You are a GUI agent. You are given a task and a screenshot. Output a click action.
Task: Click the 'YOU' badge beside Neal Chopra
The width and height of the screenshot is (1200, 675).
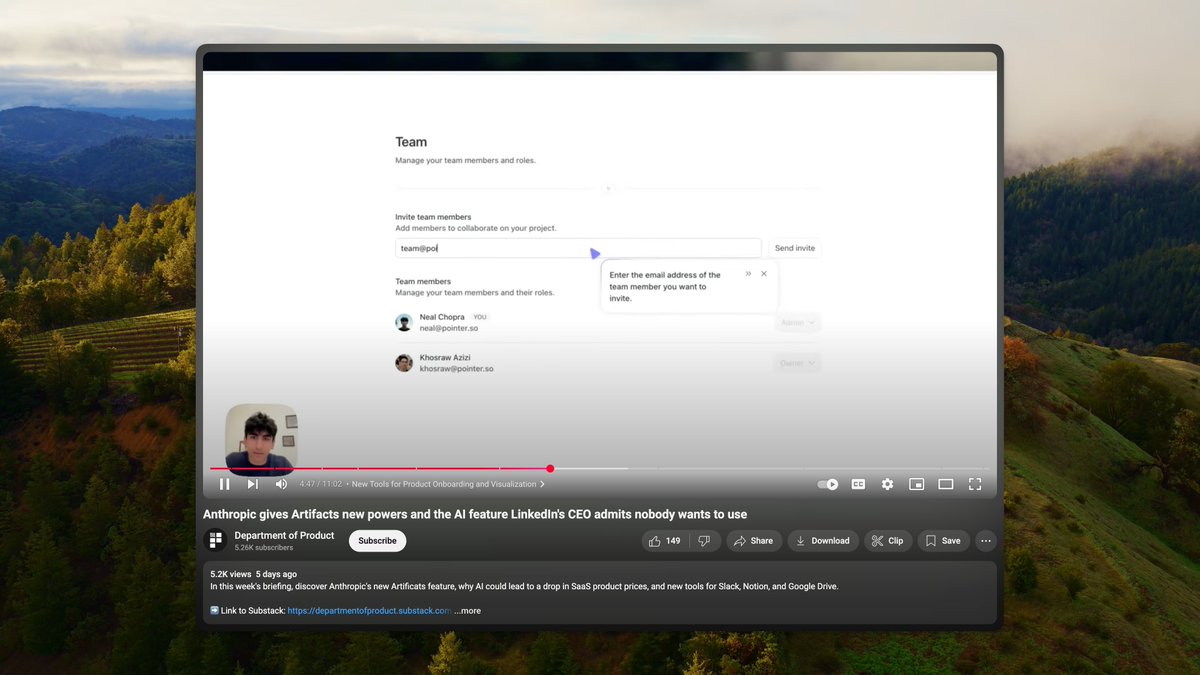[480, 317]
